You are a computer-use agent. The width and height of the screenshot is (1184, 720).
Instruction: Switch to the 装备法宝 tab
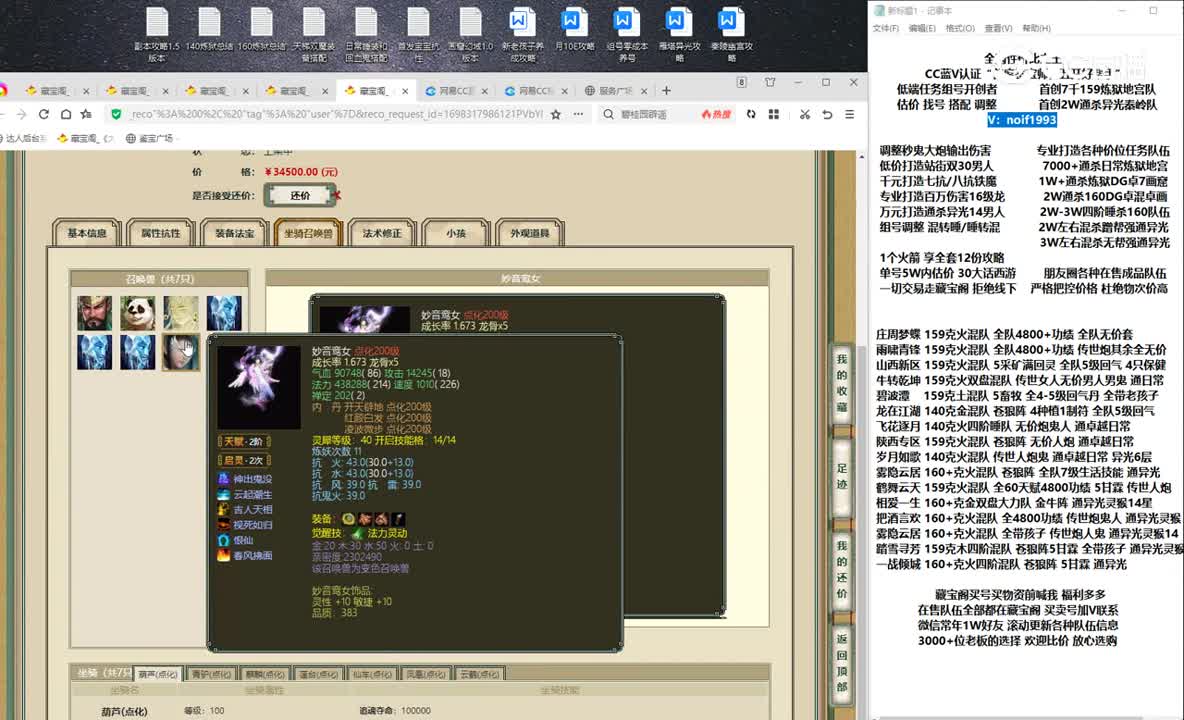(x=235, y=233)
